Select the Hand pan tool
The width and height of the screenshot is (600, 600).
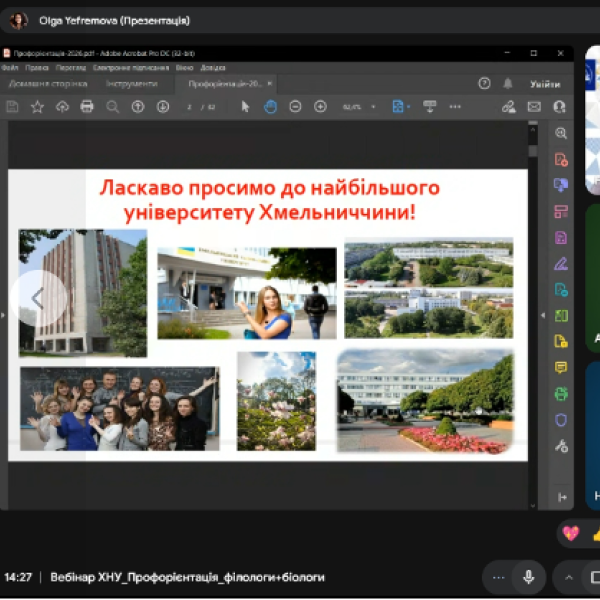(x=270, y=106)
